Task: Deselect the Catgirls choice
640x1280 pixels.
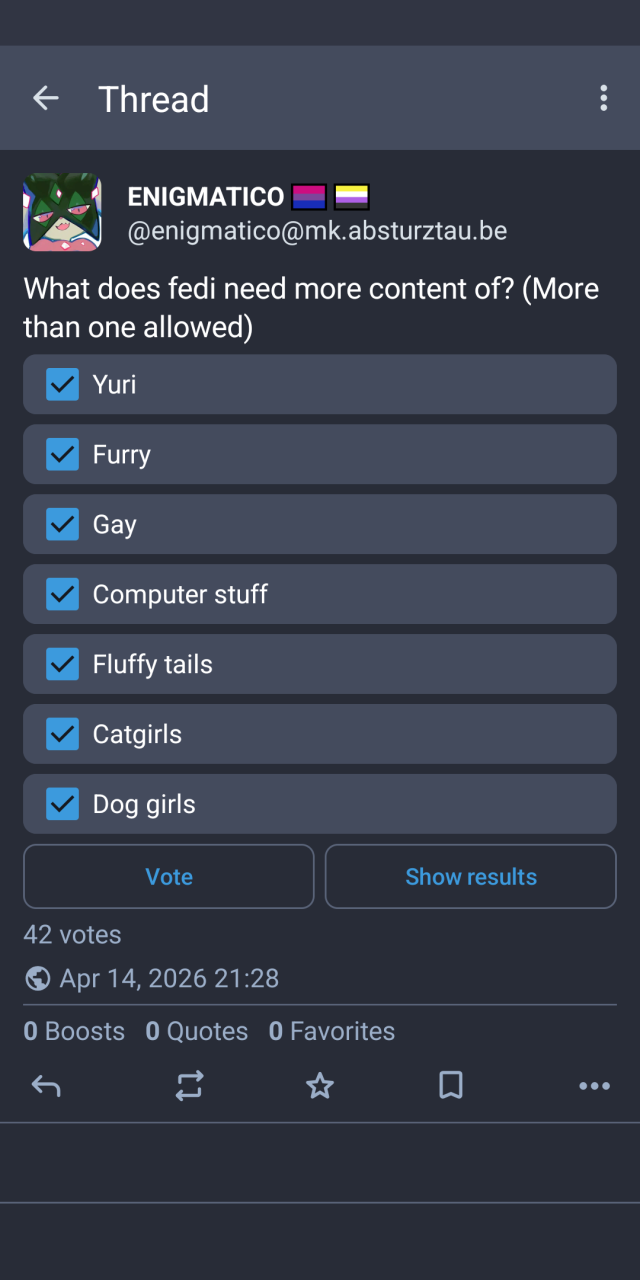Action: pos(63,734)
